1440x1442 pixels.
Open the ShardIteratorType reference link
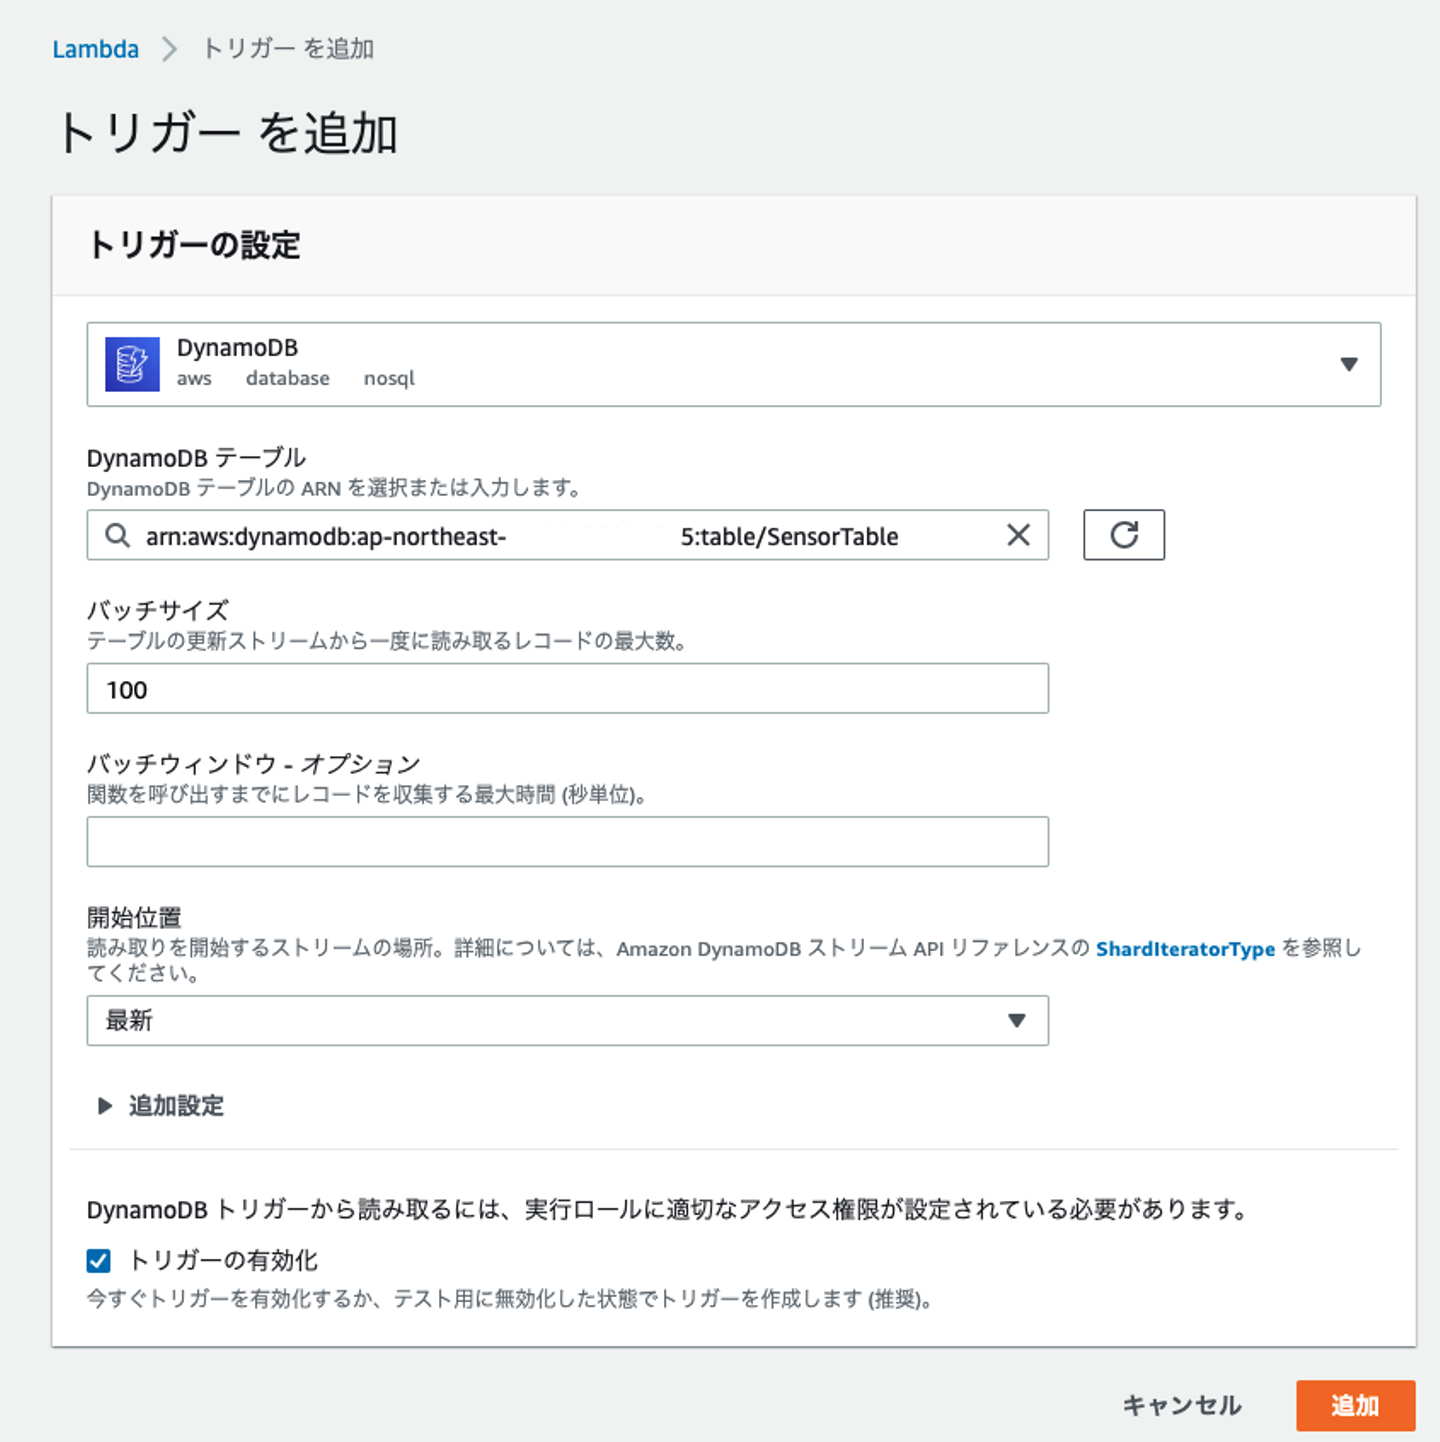tap(1185, 949)
